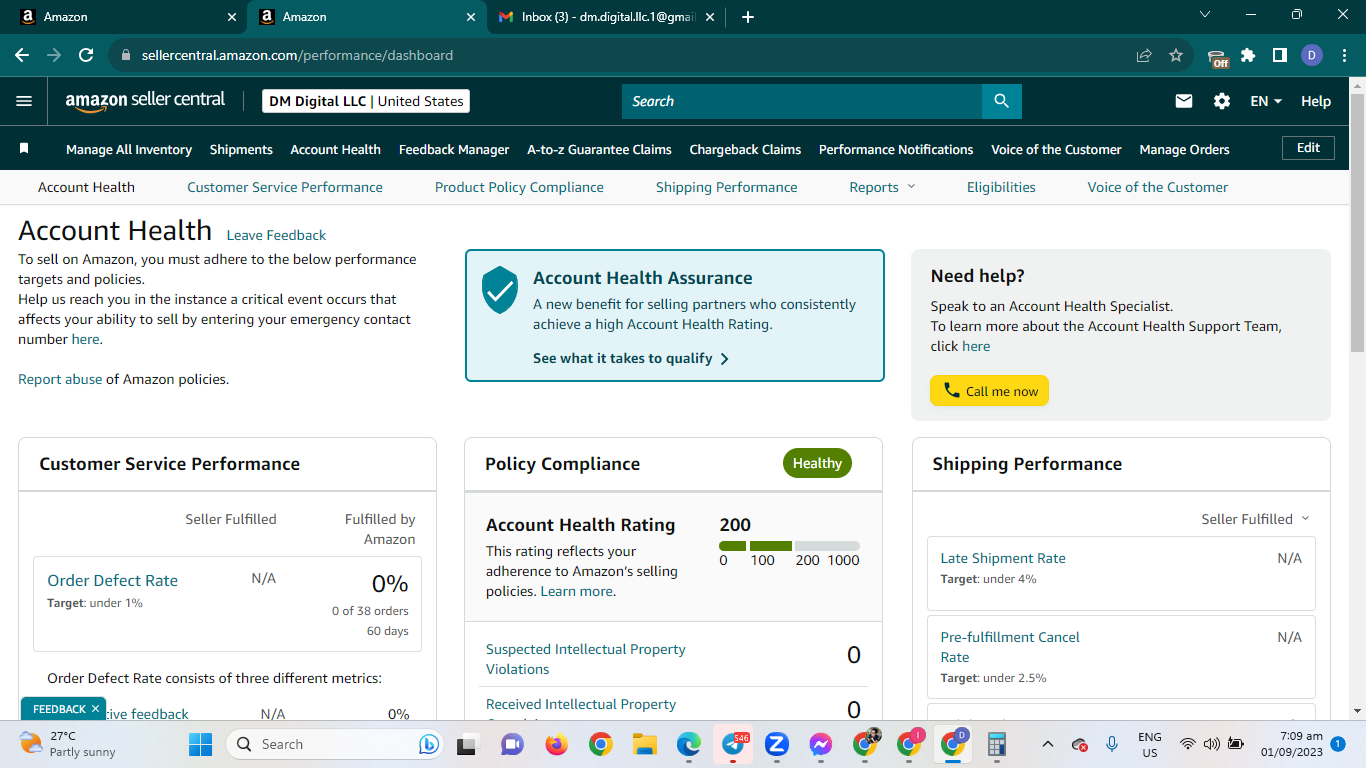The width and height of the screenshot is (1366, 768).
Task: Click the bookmark icon in the favorites bar
Action: tap(24, 148)
